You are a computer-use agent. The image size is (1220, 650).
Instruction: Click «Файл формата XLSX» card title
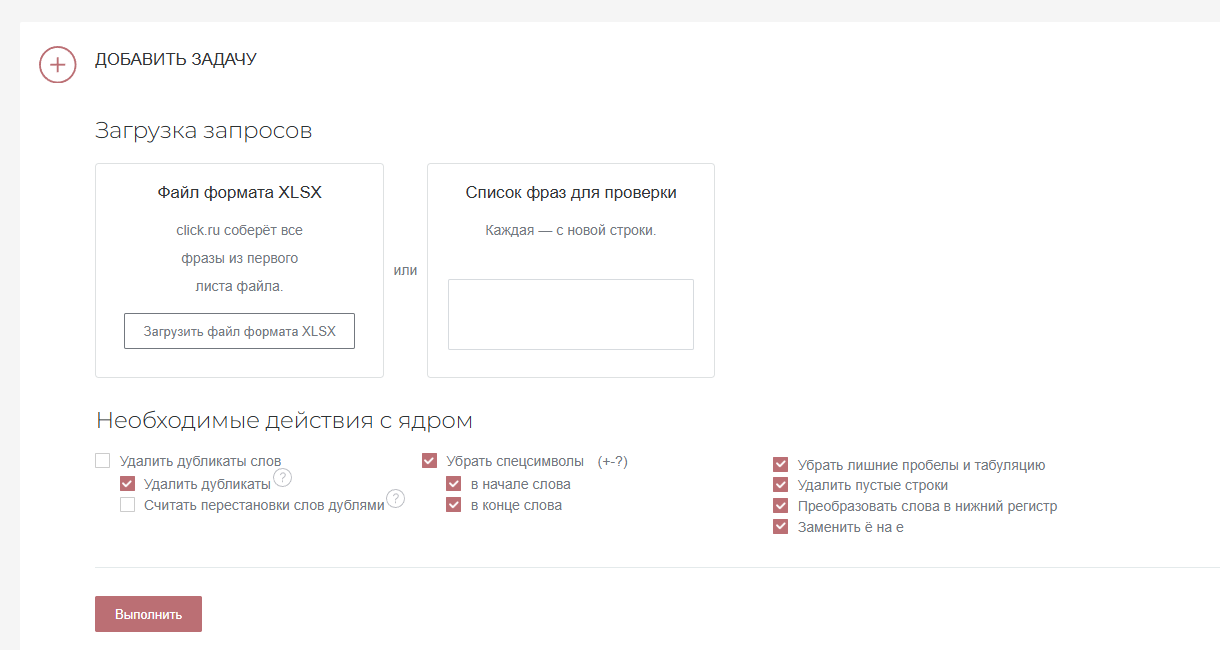(x=240, y=193)
